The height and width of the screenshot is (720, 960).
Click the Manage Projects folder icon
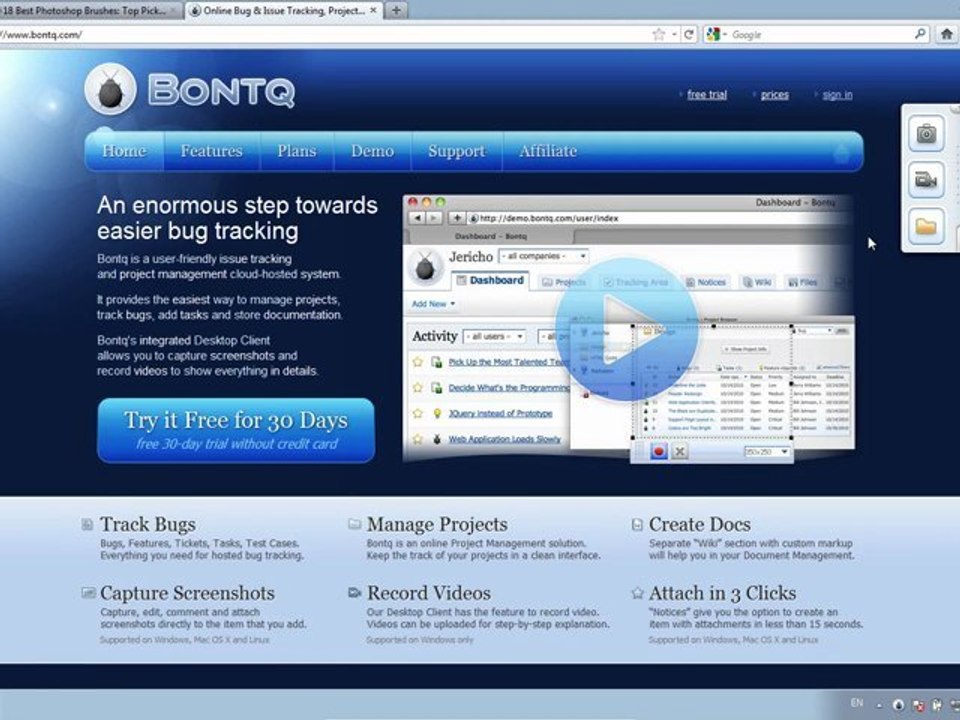(354, 524)
